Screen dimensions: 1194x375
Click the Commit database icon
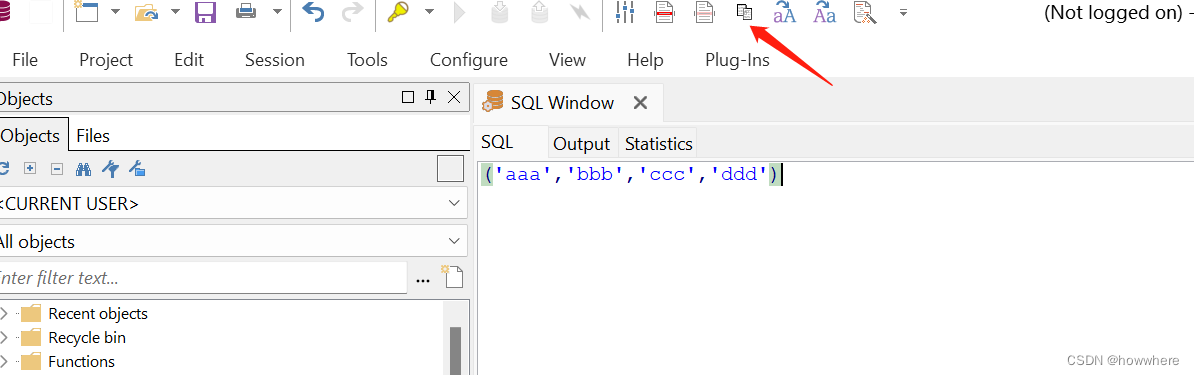[x=500, y=12]
